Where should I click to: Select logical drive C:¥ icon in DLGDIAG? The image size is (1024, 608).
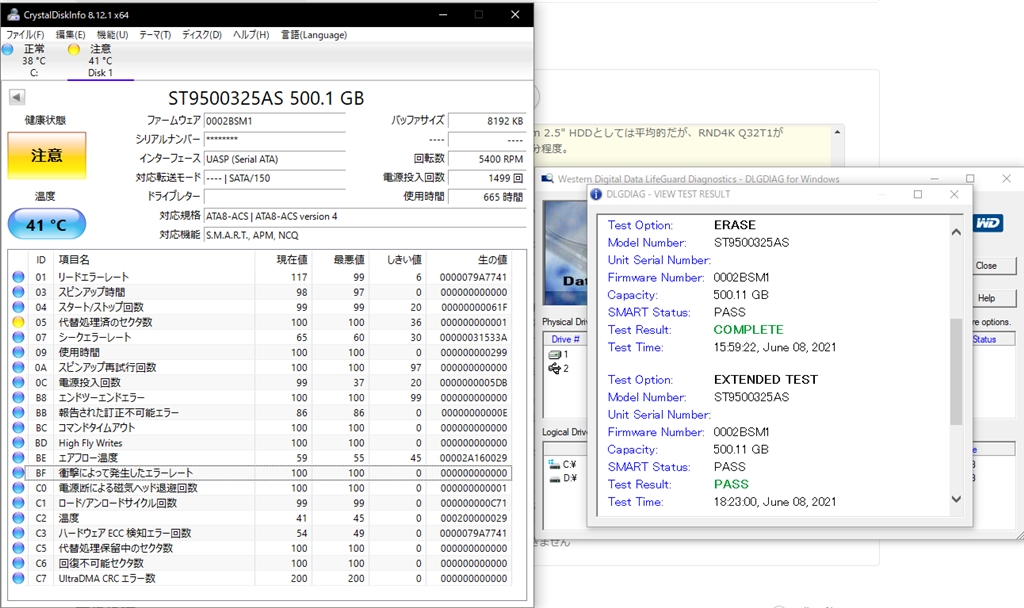(x=555, y=464)
